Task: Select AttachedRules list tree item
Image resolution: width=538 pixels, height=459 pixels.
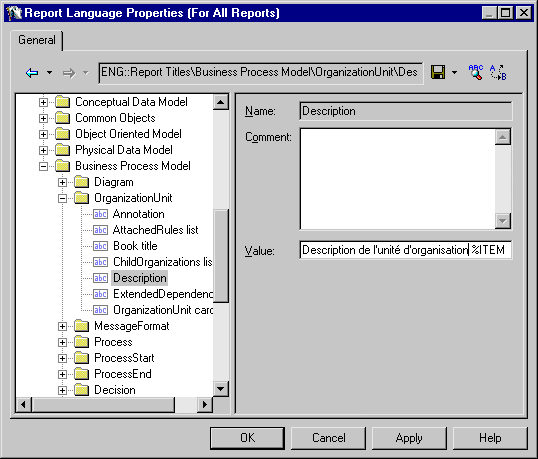Action: [x=155, y=230]
